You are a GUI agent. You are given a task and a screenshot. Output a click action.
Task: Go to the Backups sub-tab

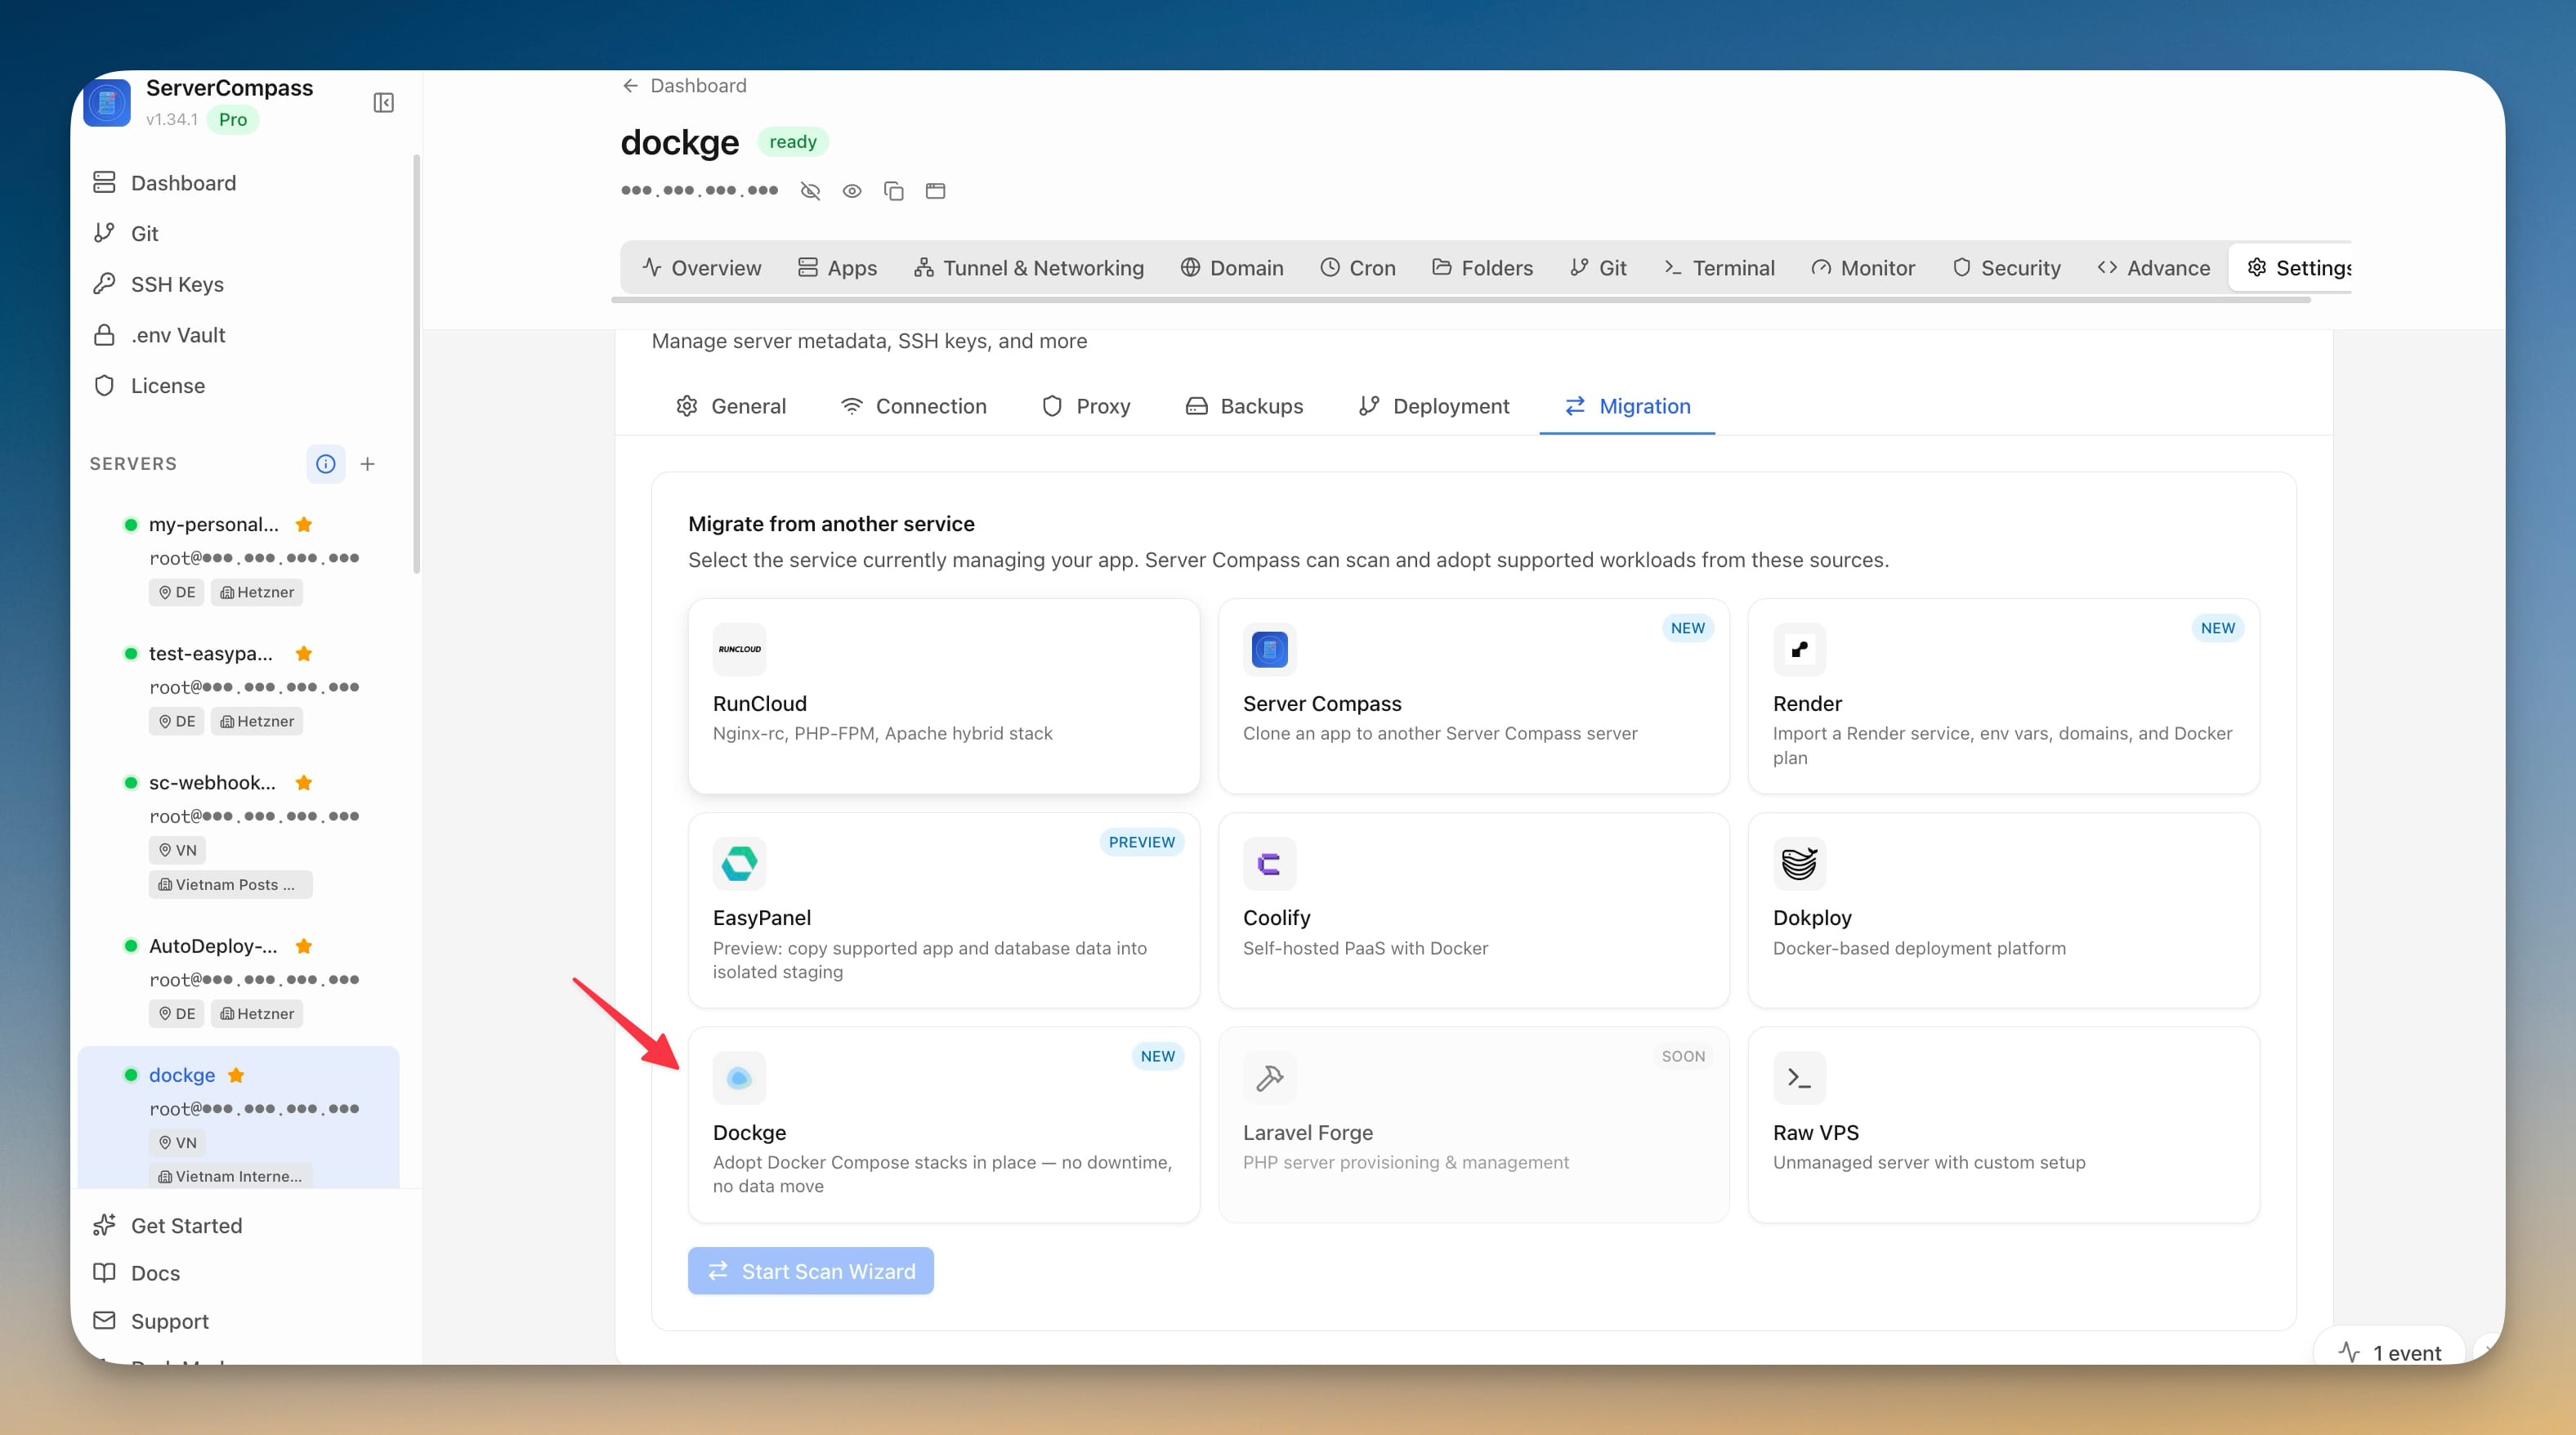click(x=1245, y=406)
